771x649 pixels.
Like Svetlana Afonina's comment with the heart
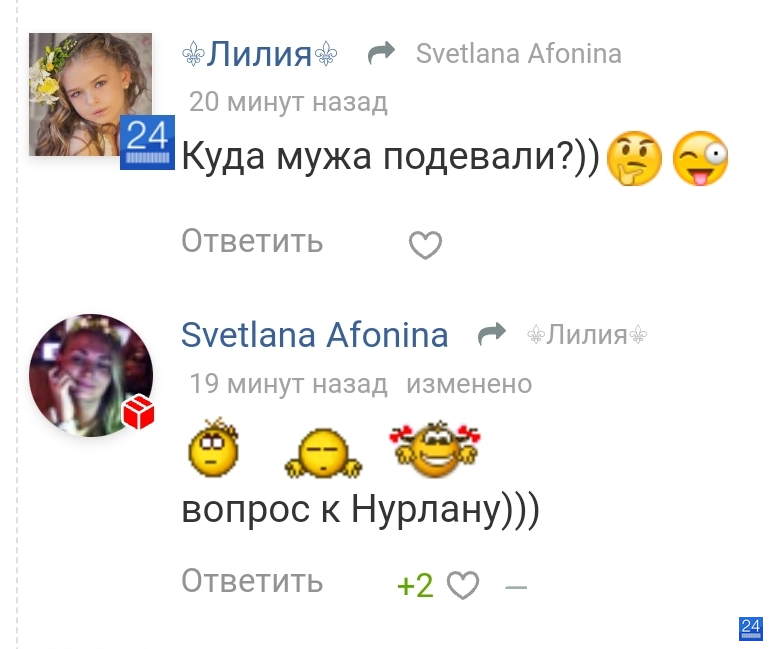463,585
